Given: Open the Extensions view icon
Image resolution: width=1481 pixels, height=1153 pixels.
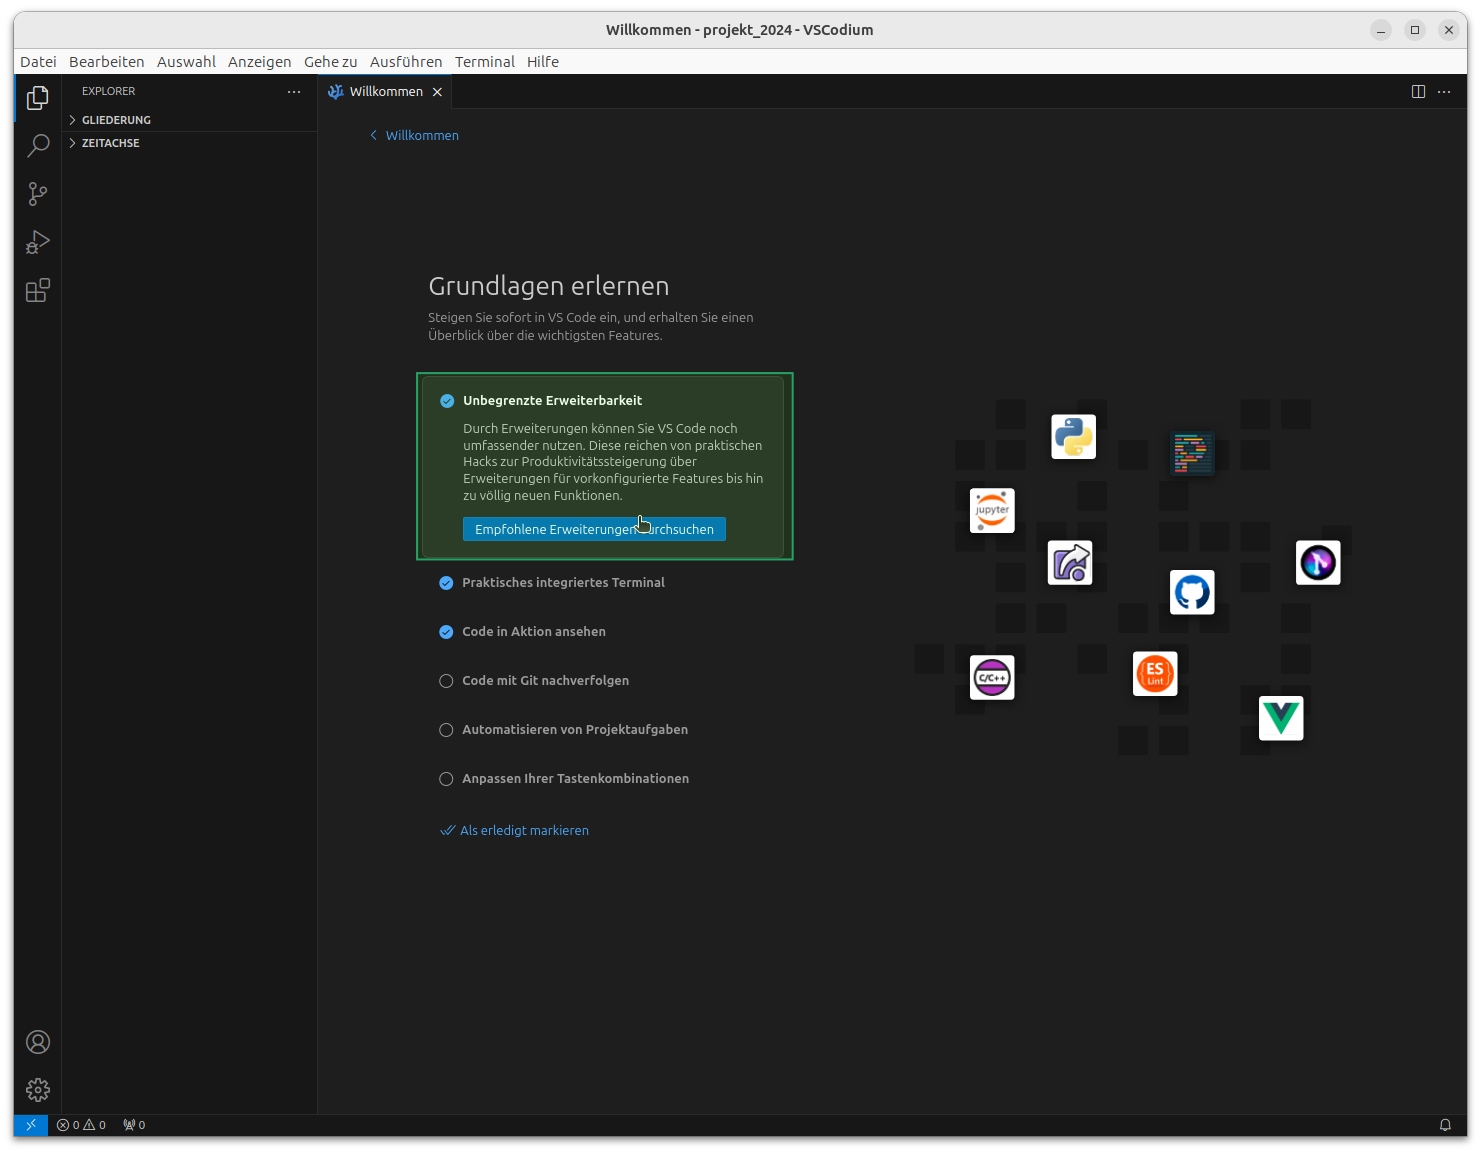Looking at the screenshot, I should pos(38,291).
